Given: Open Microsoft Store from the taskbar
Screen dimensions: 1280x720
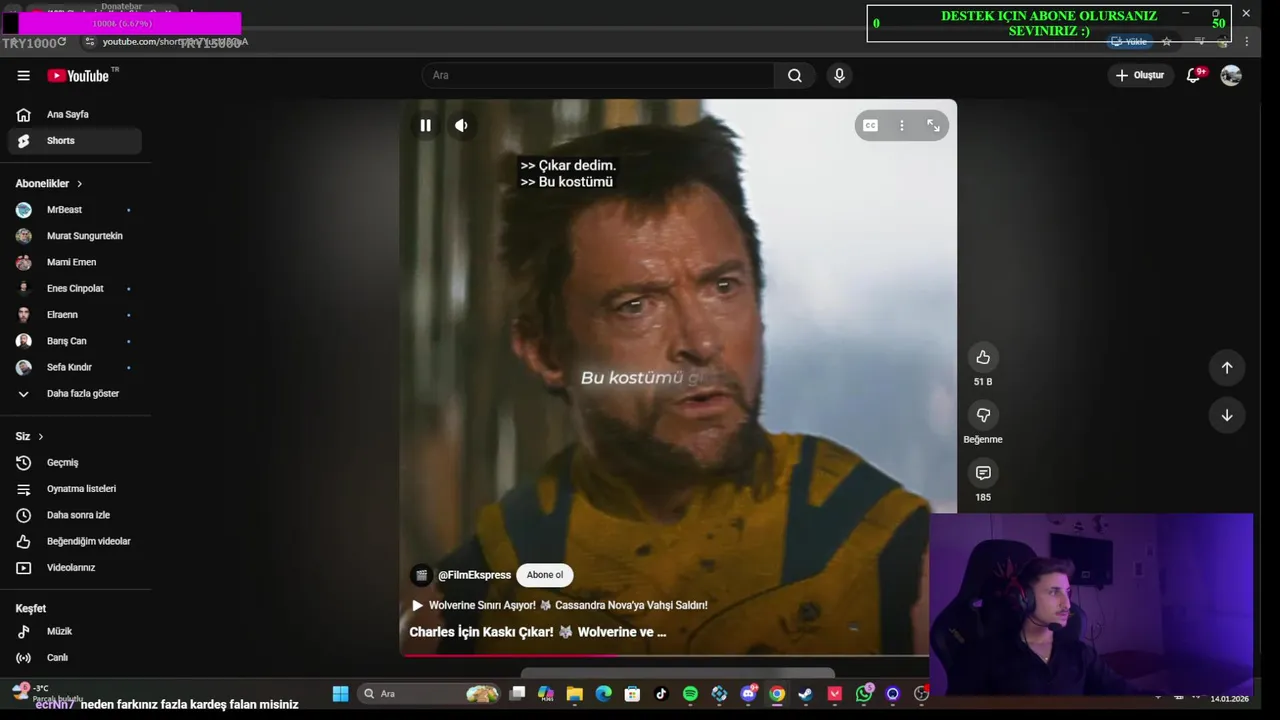Looking at the screenshot, I should pos(632,694).
